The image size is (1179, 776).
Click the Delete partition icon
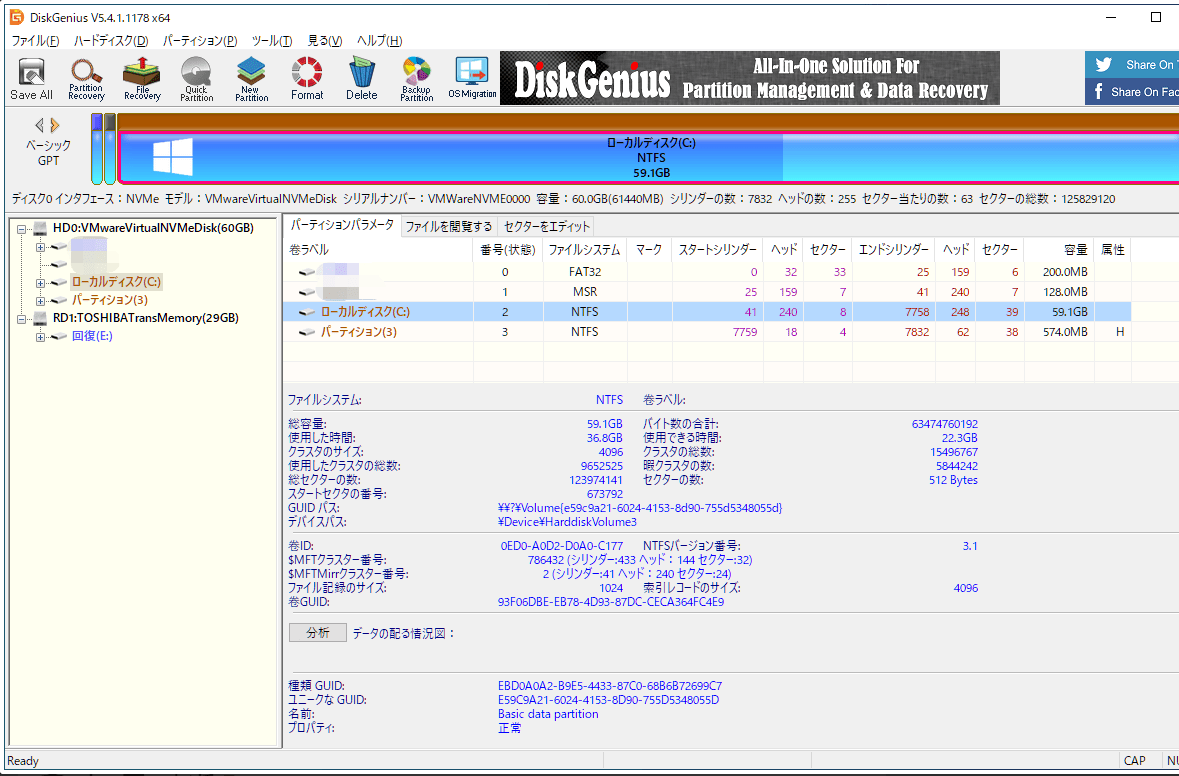(x=361, y=78)
